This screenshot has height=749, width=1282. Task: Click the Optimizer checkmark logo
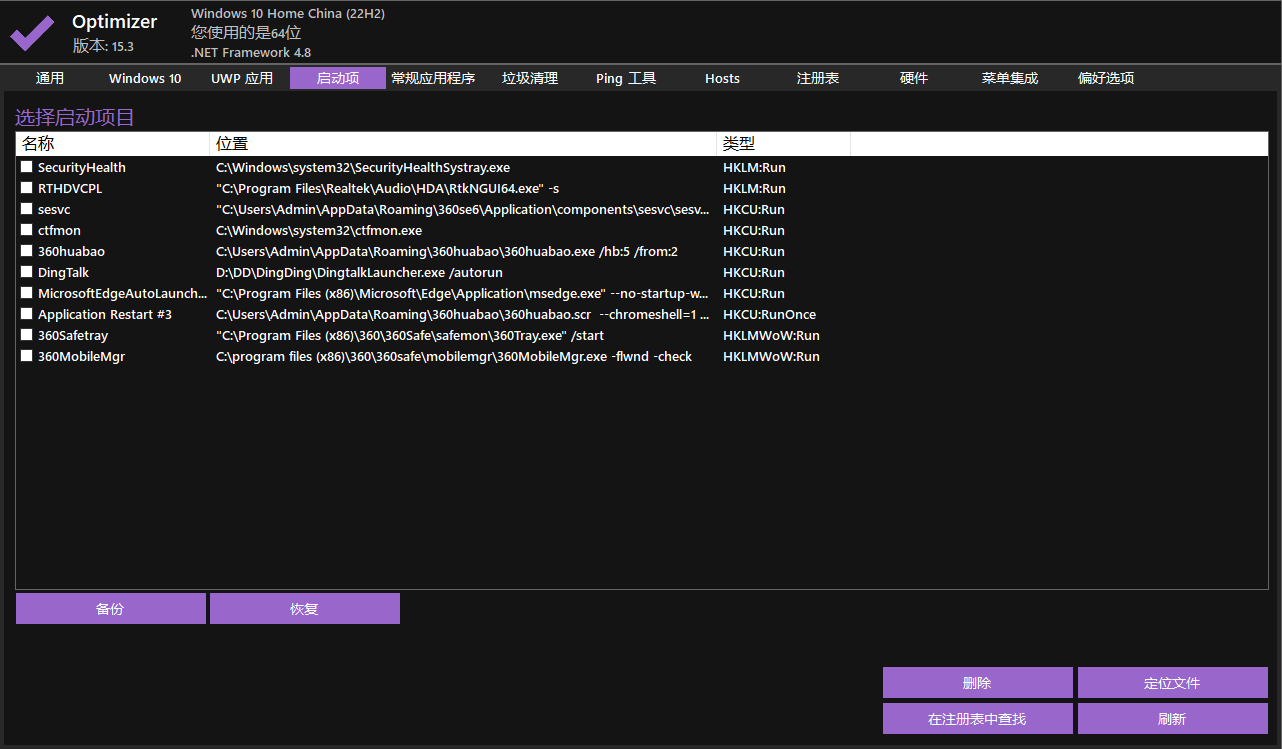31,33
